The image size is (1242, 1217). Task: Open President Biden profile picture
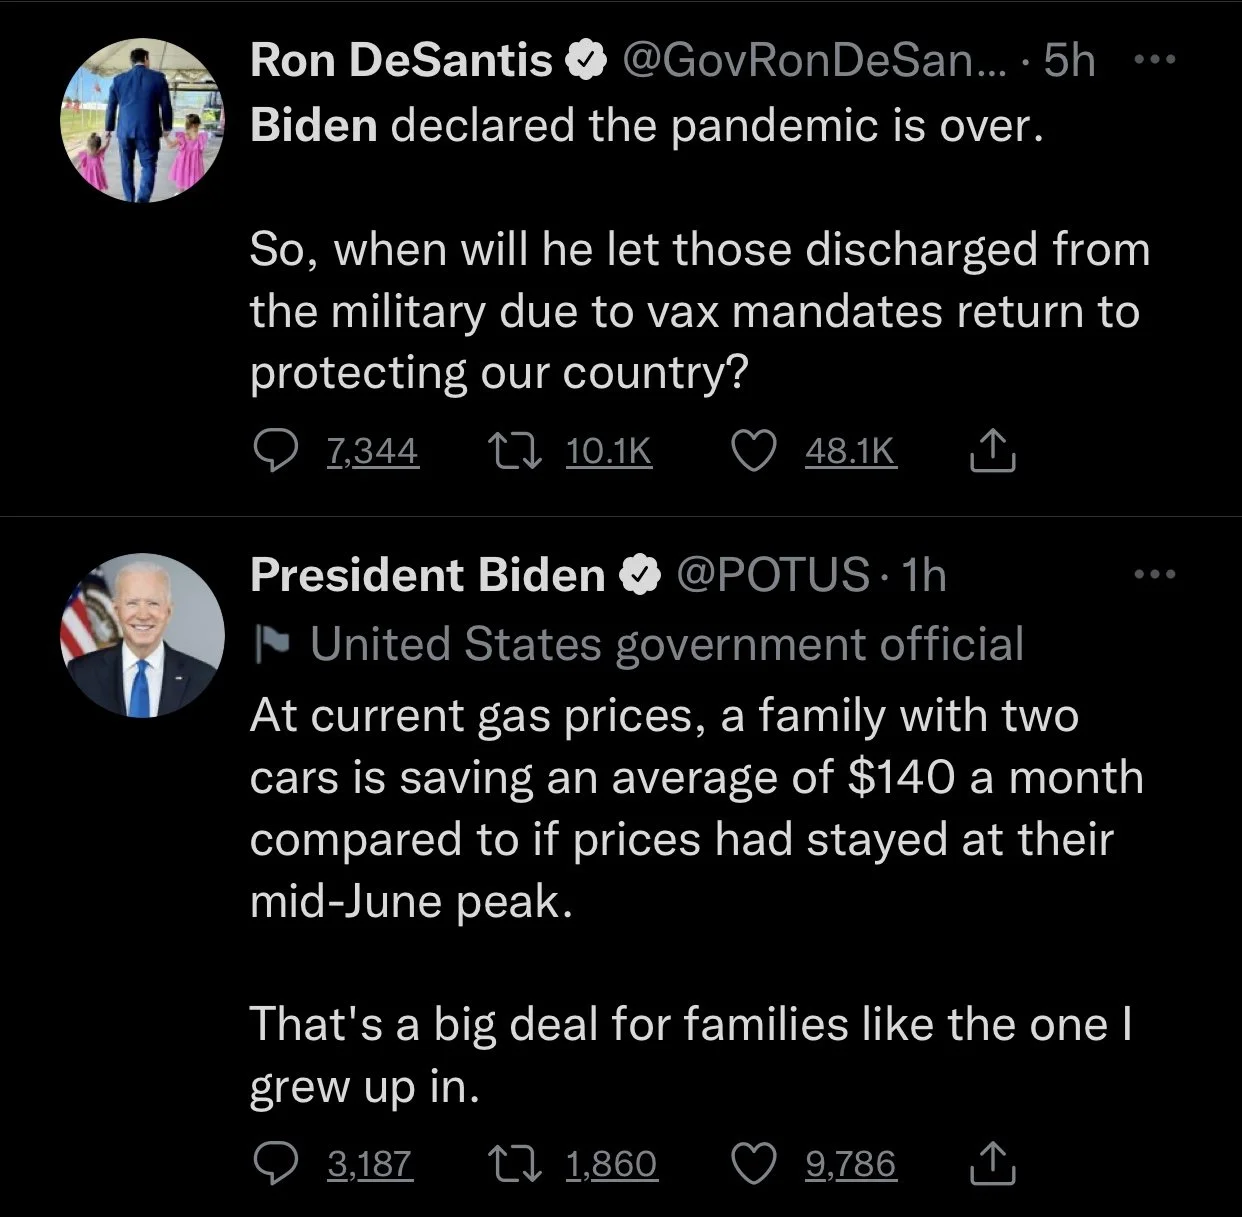143,634
